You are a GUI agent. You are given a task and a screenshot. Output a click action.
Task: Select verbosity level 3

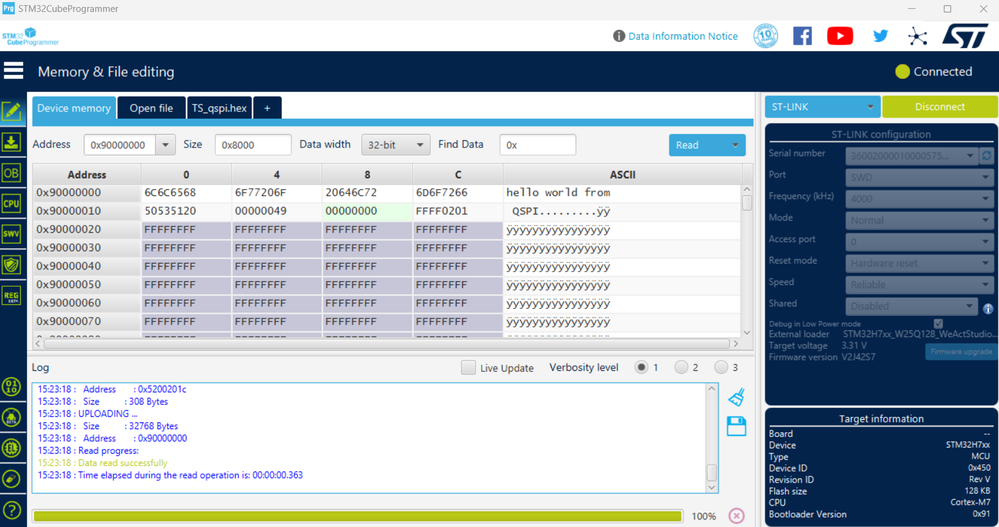[721, 367]
